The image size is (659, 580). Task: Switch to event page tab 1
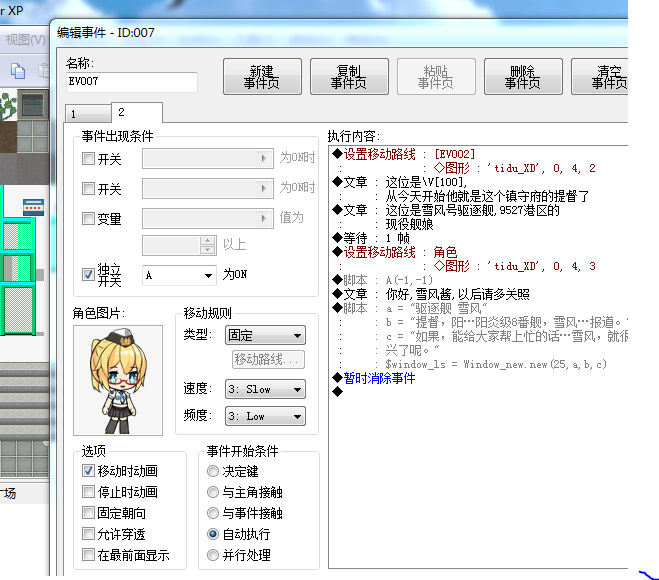[x=88, y=114]
